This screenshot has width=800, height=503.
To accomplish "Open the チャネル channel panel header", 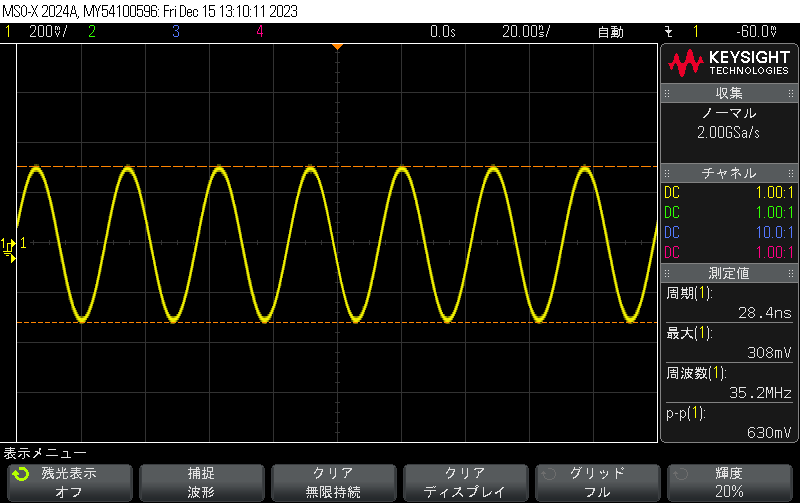I will [729, 173].
